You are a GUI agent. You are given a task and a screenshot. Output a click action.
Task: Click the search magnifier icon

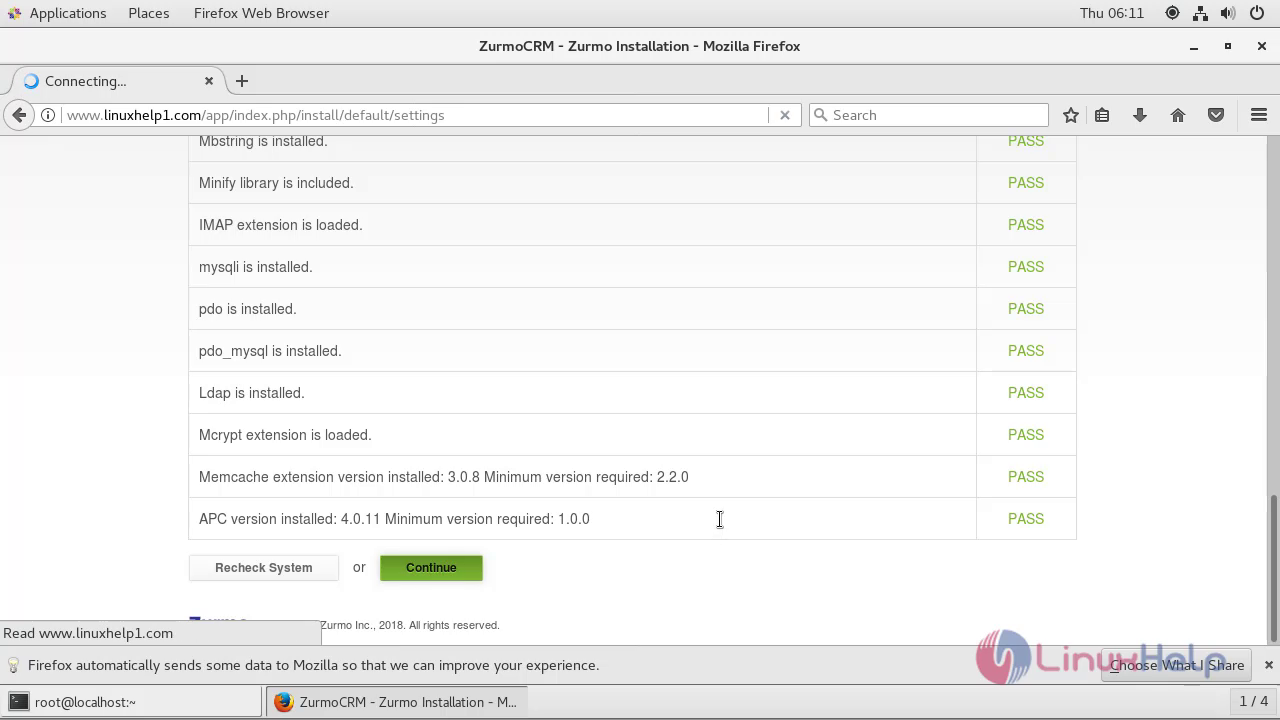tap(821, 115)
